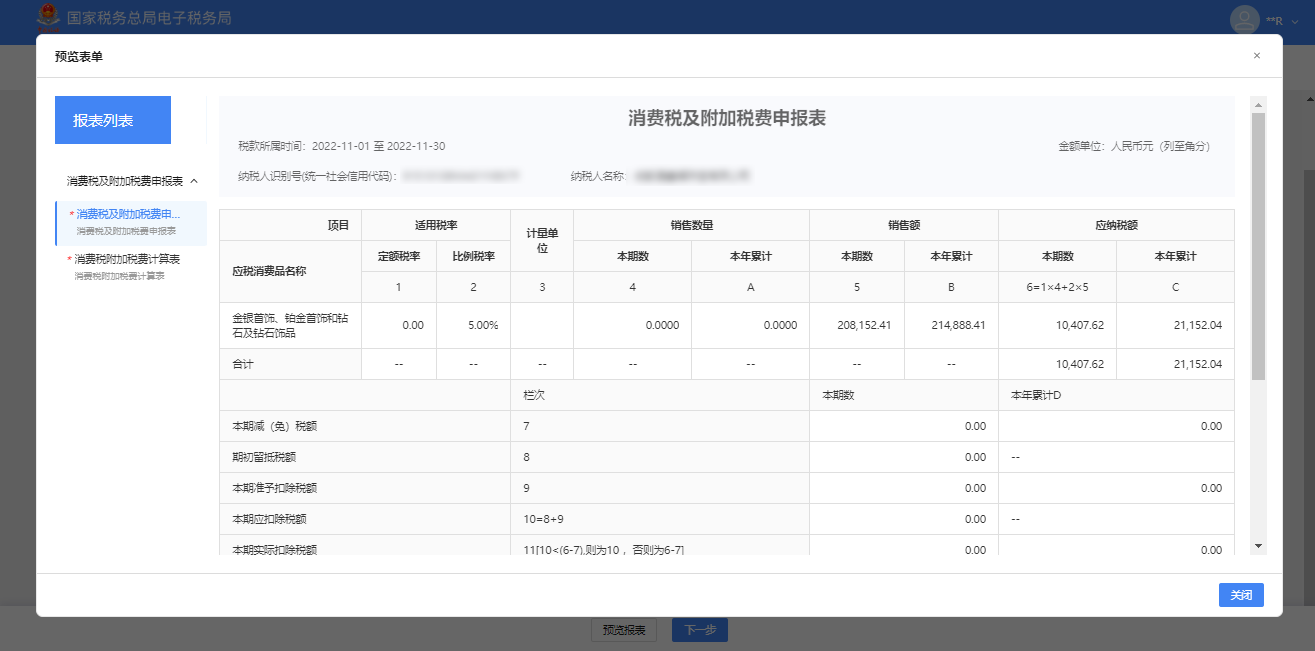The width and height of the screenshot is (1315, 651).
Task: Click the 5.00% 比例税率 cell
Action: point(473,325)
